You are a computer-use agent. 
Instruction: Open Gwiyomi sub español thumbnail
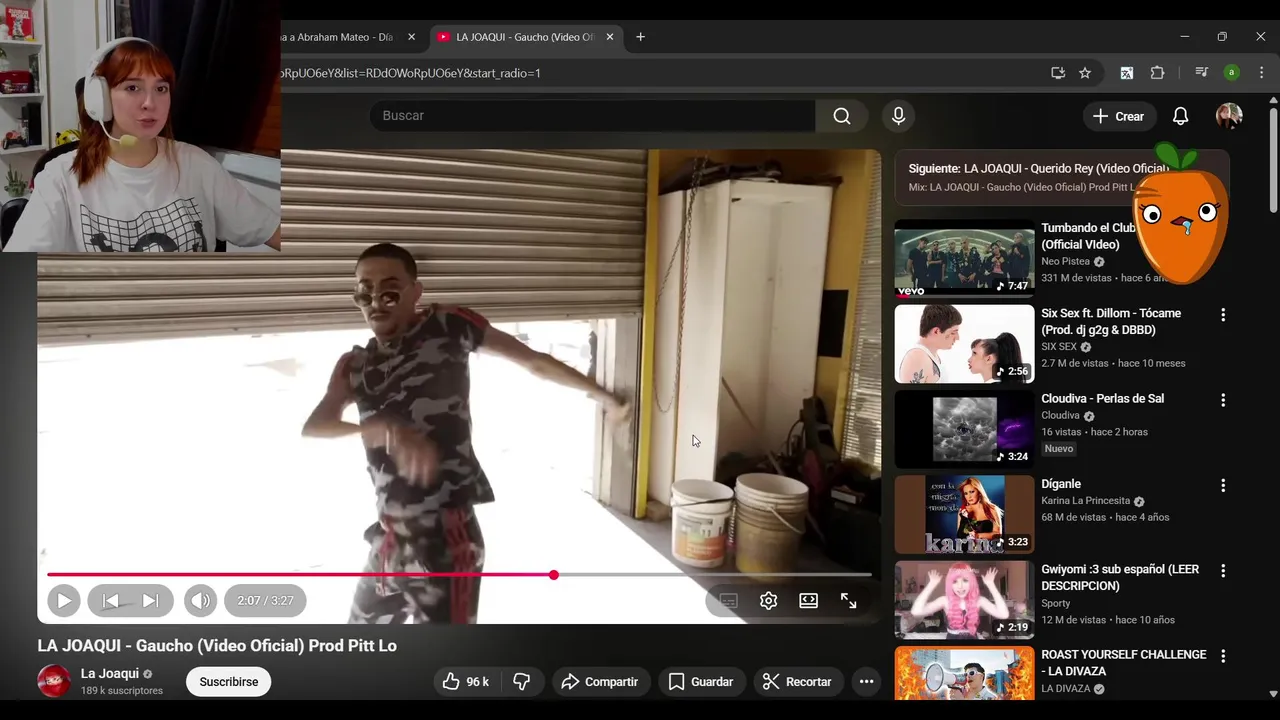[964, 600]
